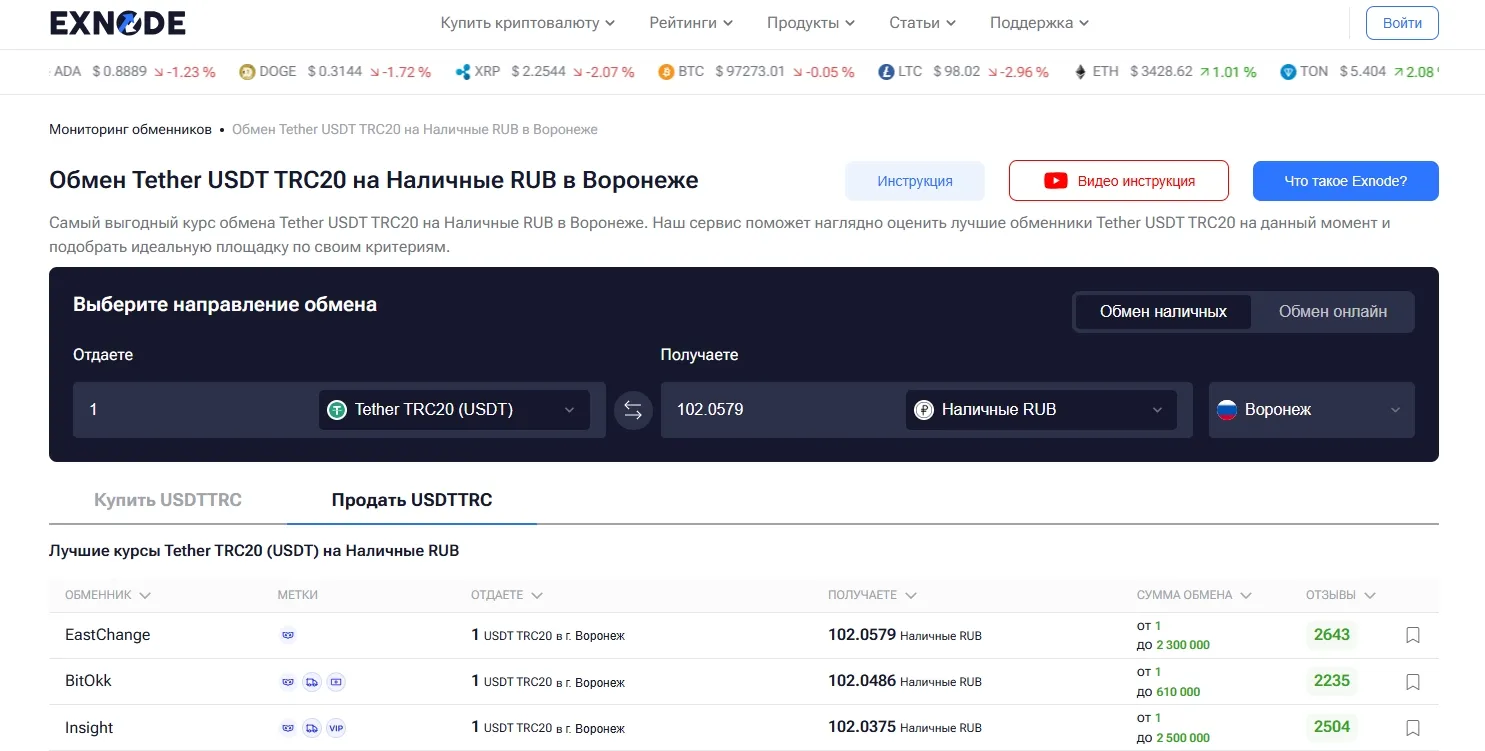Open the Рейтинги menu
The image size is (1485, 751).
[690, 22]
